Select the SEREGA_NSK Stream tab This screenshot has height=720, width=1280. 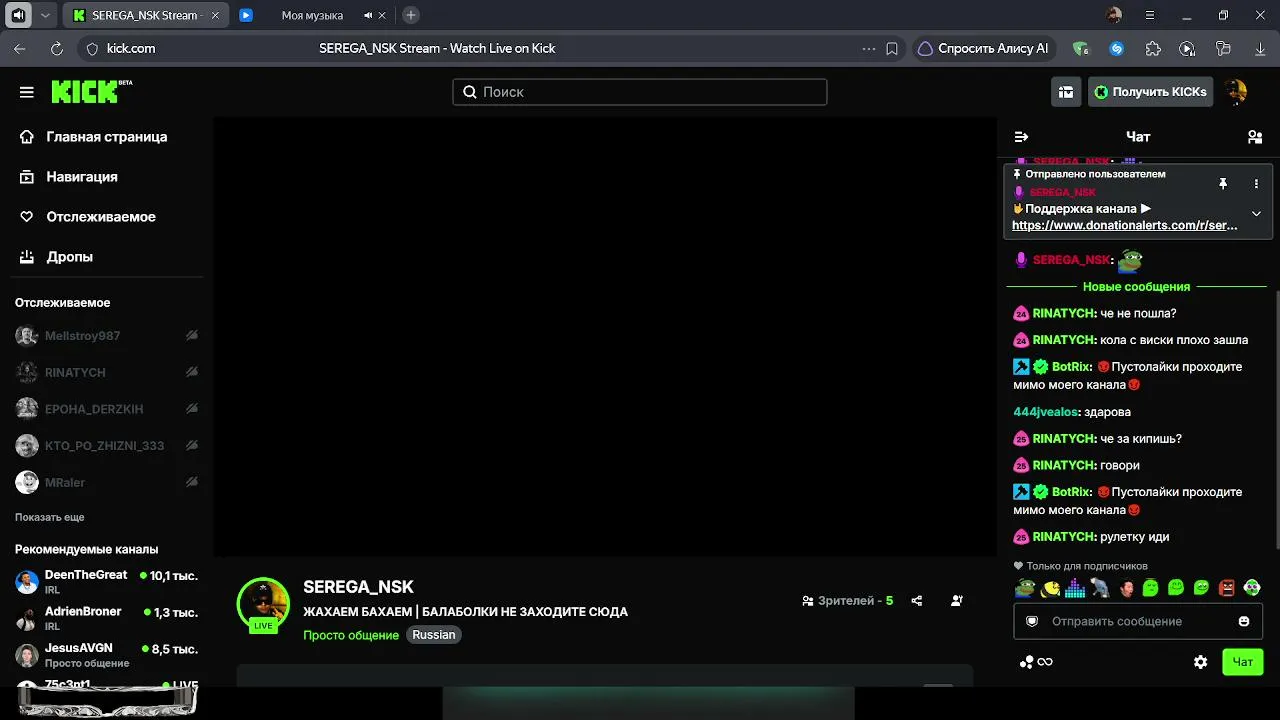click(x=146, y=15)
